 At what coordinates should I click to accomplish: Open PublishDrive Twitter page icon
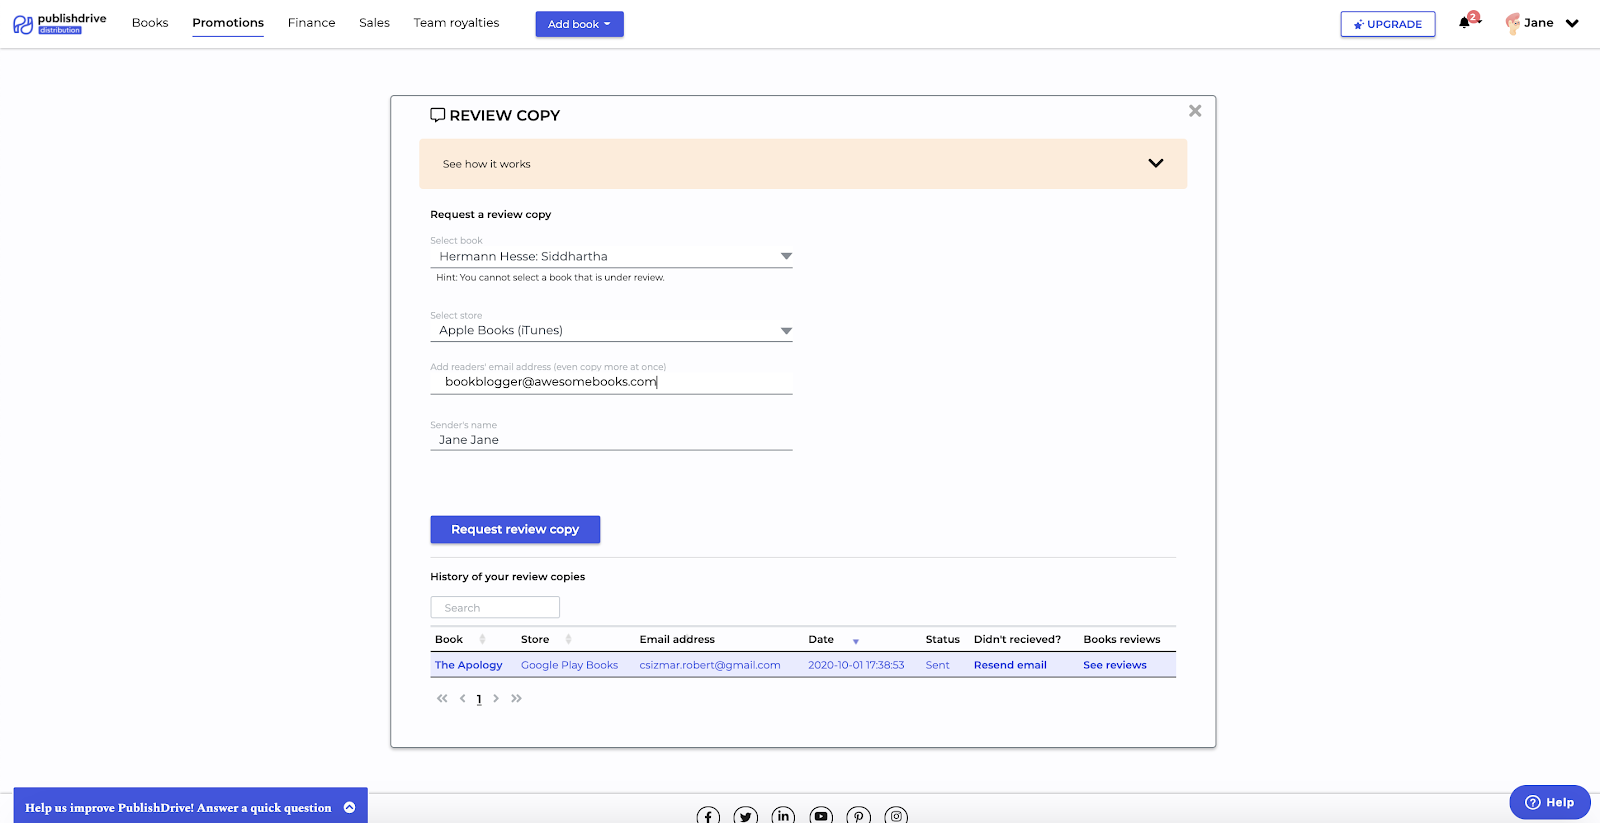click(x=746, y=816)
